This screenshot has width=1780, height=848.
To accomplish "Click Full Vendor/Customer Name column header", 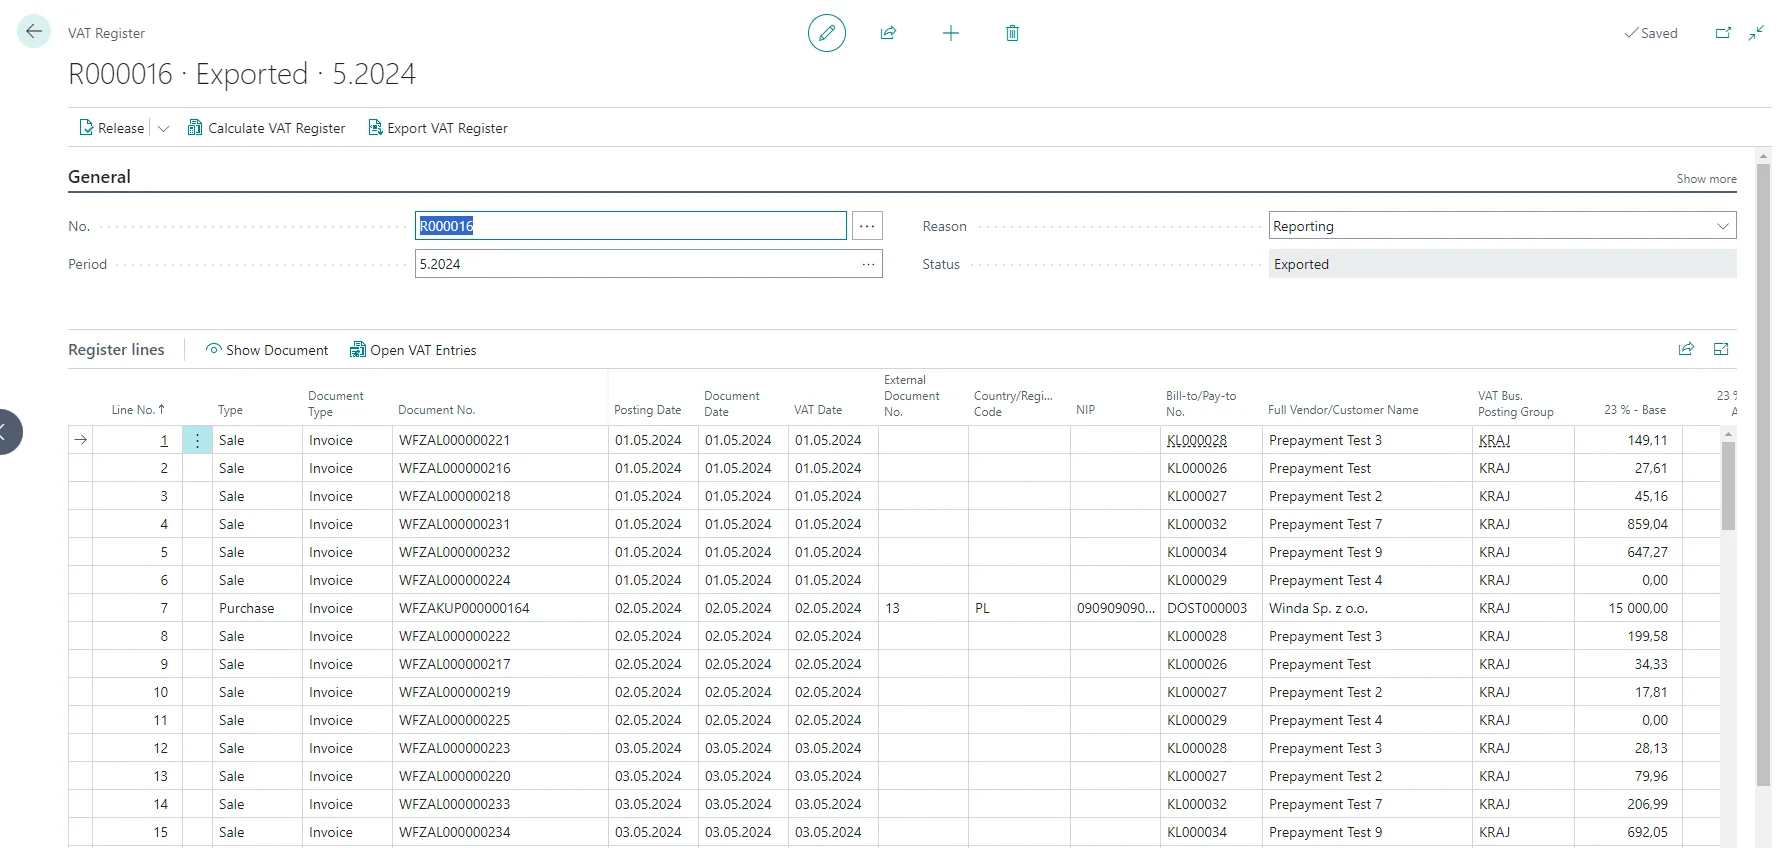I will [x=1343, y=410].
